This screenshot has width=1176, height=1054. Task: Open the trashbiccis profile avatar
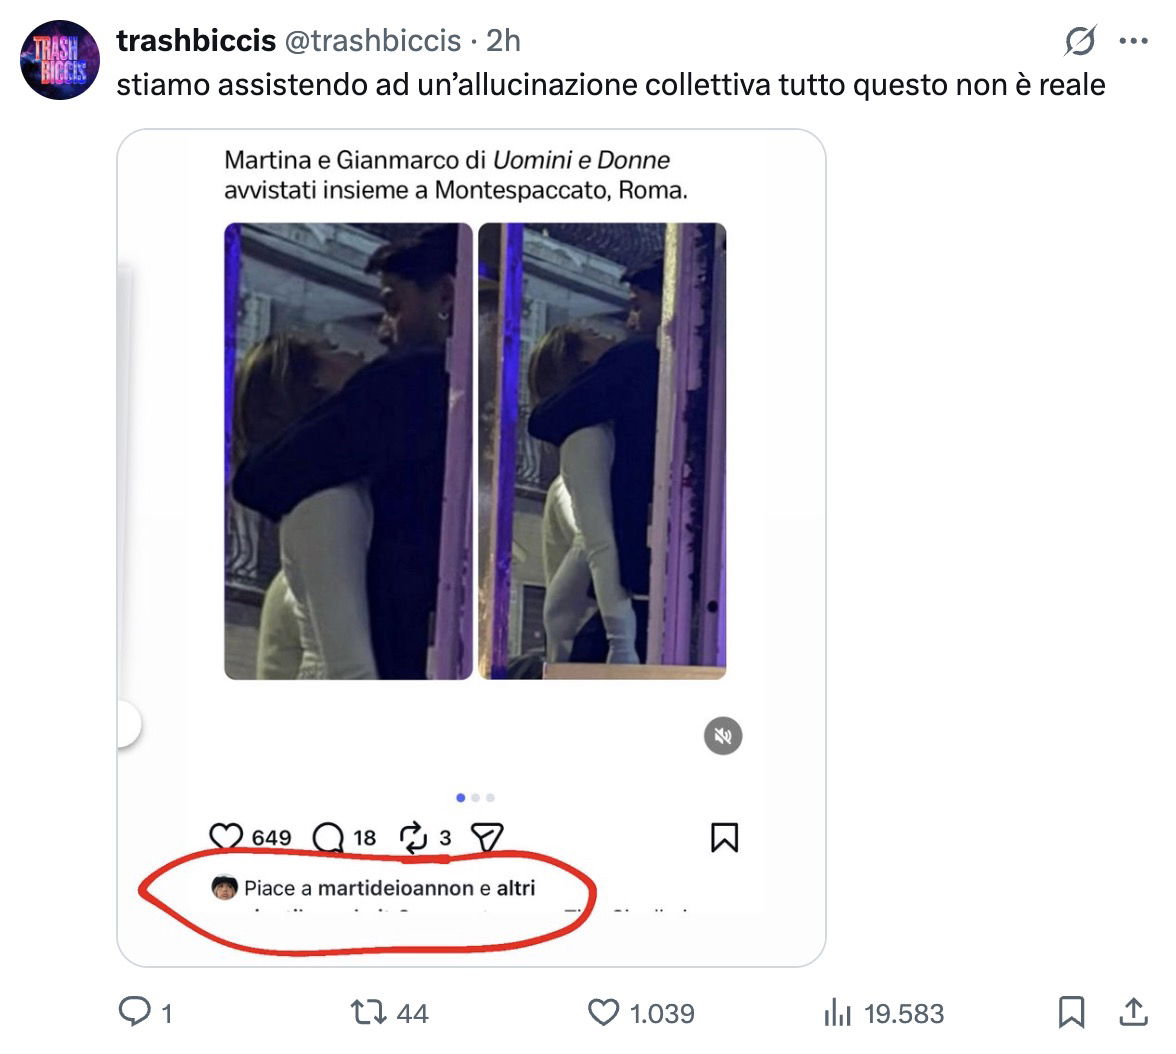click(60, 60)
